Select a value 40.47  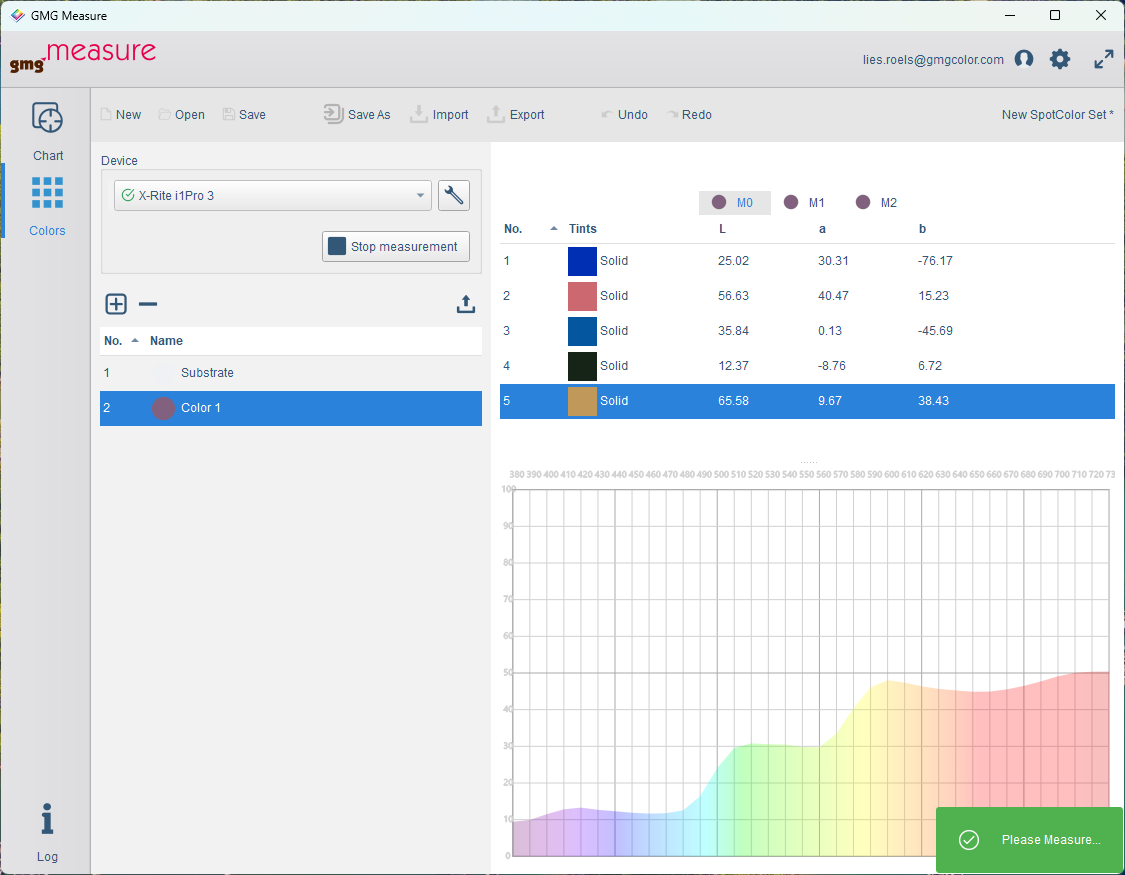click(833, 296)
